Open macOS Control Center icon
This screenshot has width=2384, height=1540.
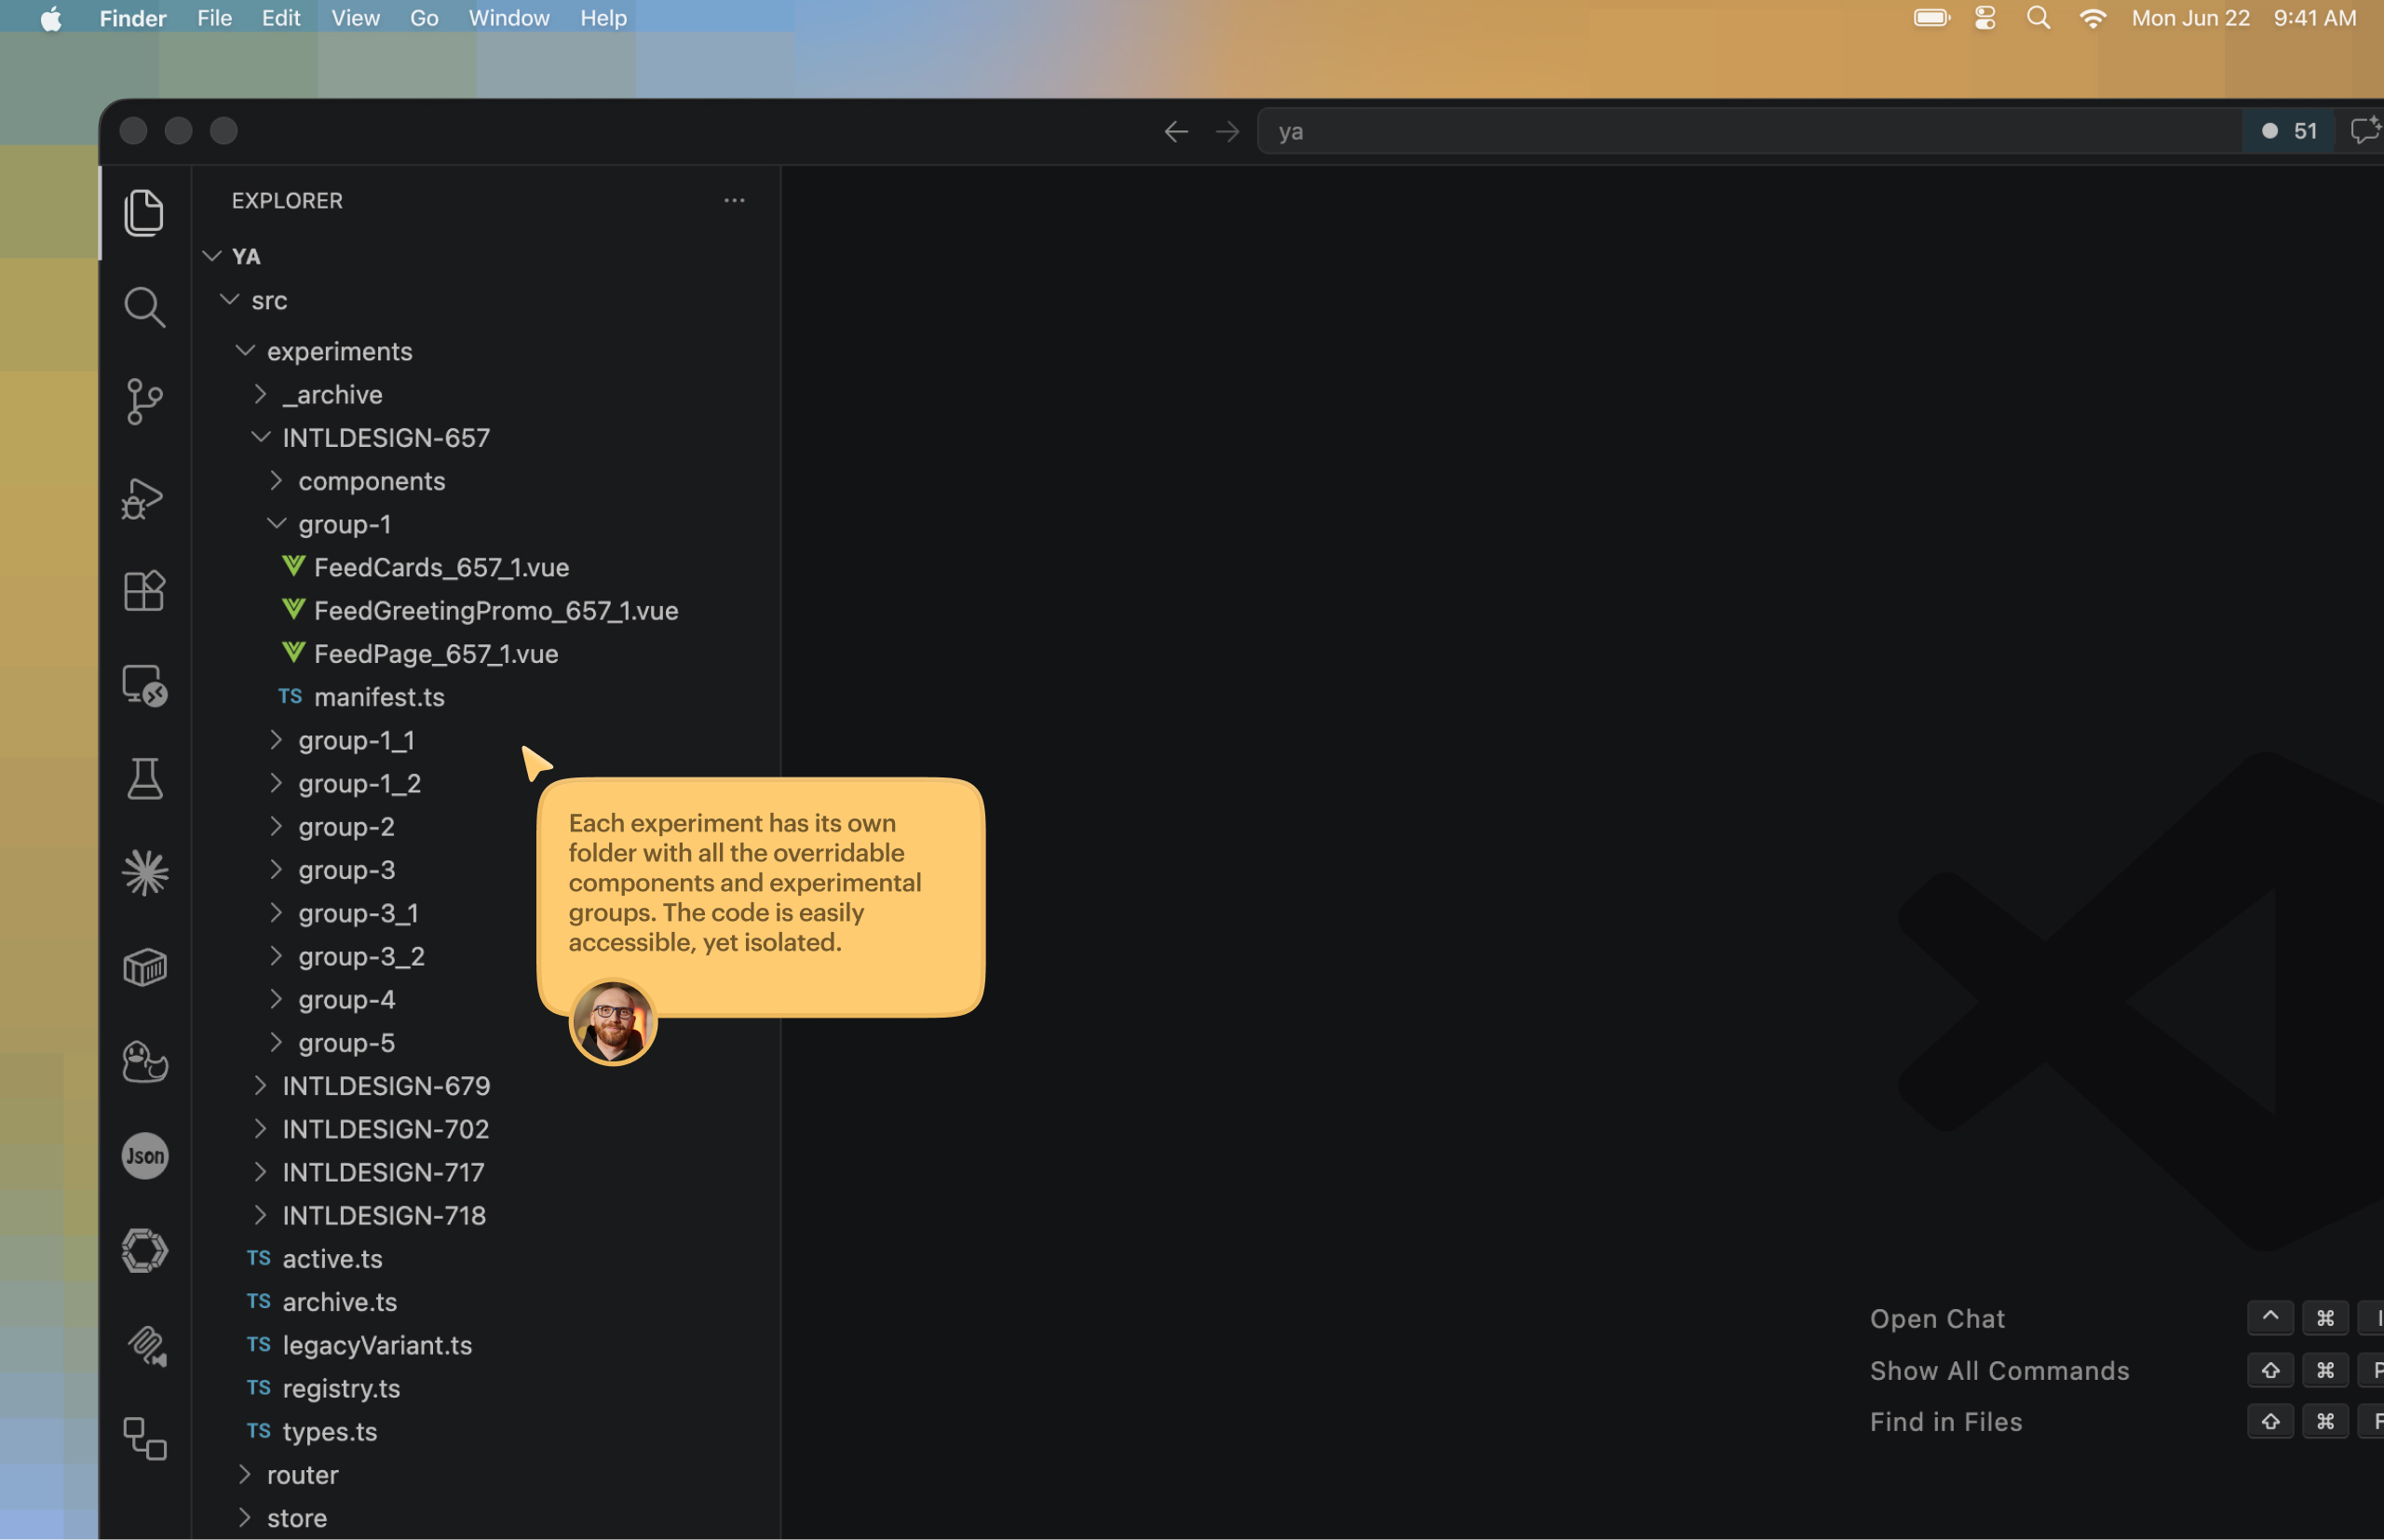coord(1985,18)
